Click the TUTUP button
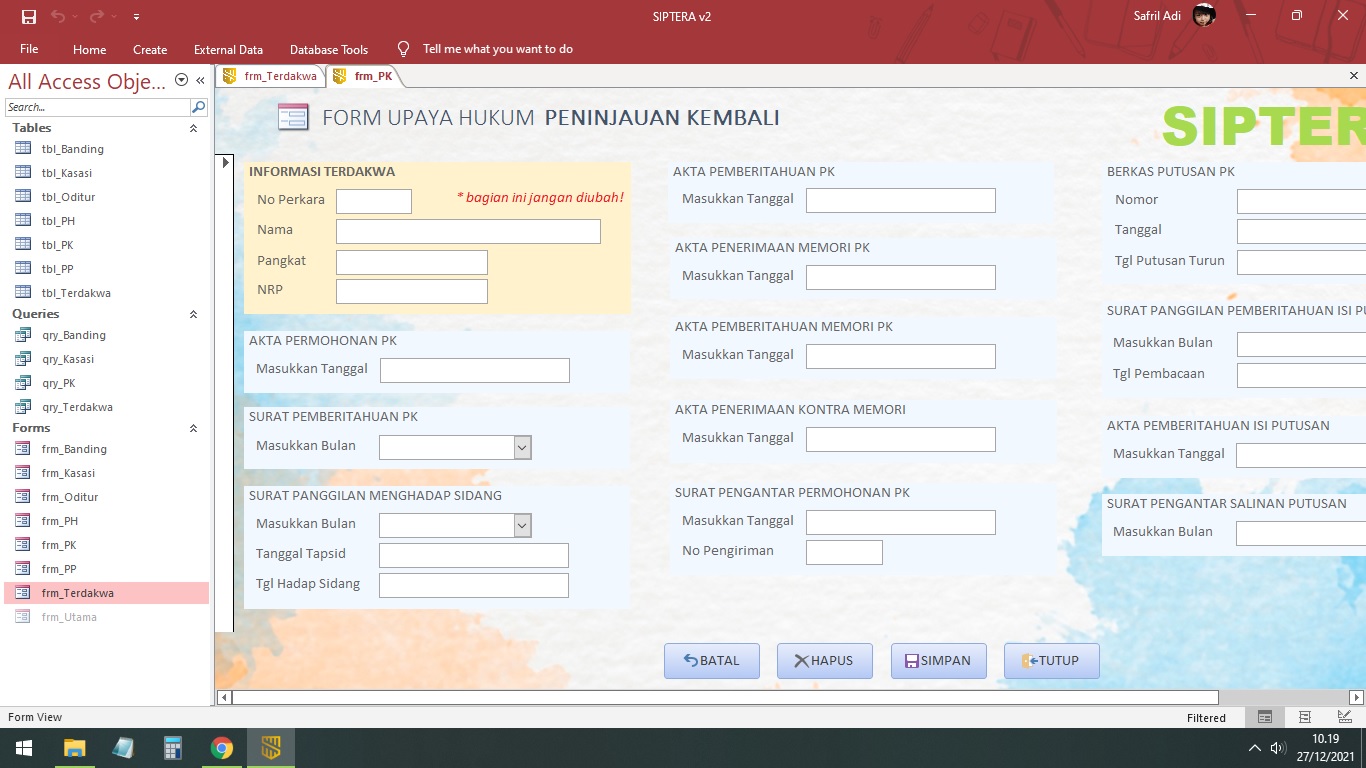Screen dimensions: 1366x768 point(1052,661)
